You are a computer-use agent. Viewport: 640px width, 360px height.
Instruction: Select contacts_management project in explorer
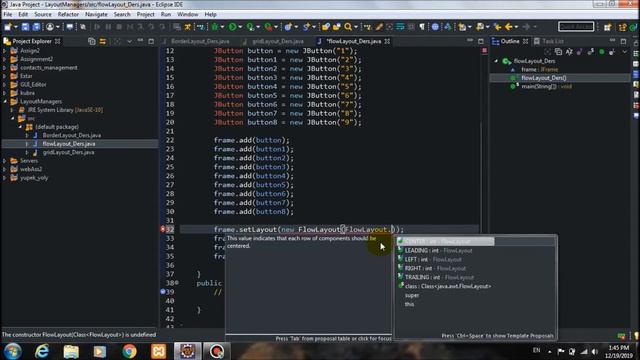pos(49,68)
